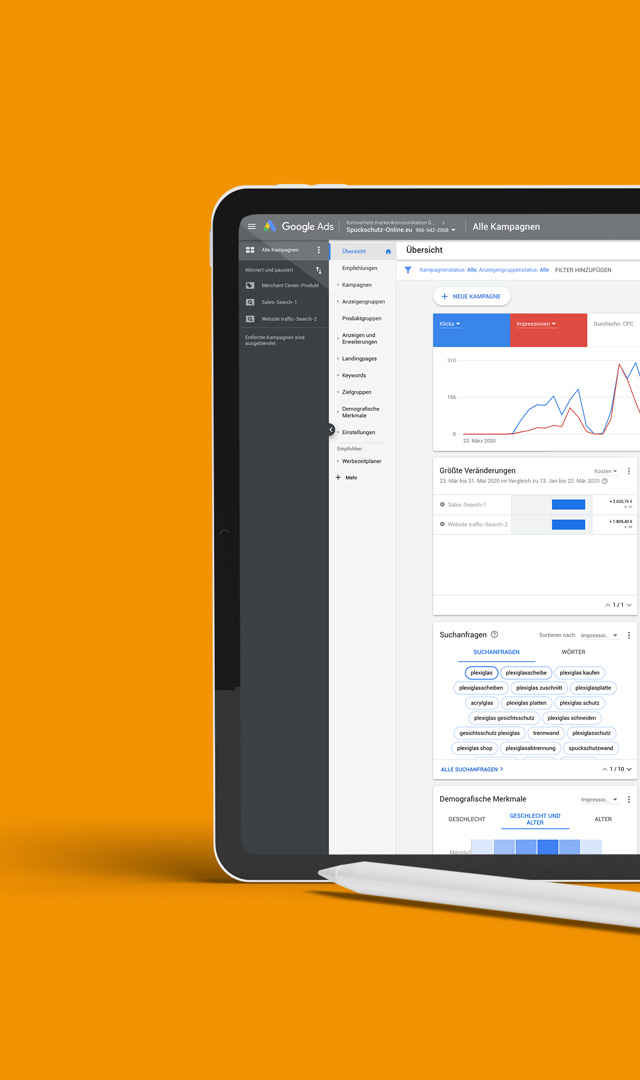640x1080 pixels.
Task: Click the Durchschn. CPC metric tile
Action: [x=613, y=330]
